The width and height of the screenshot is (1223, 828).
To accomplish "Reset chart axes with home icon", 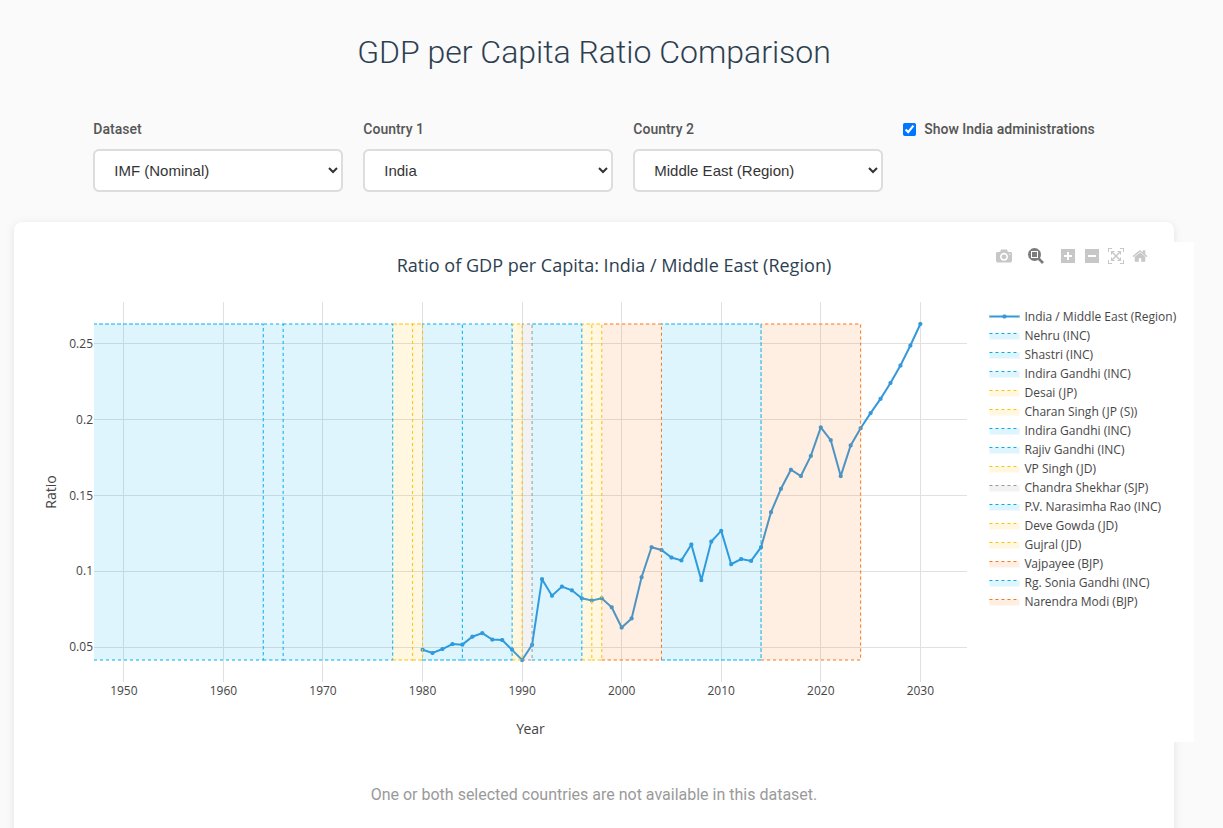I will 1140,256.
